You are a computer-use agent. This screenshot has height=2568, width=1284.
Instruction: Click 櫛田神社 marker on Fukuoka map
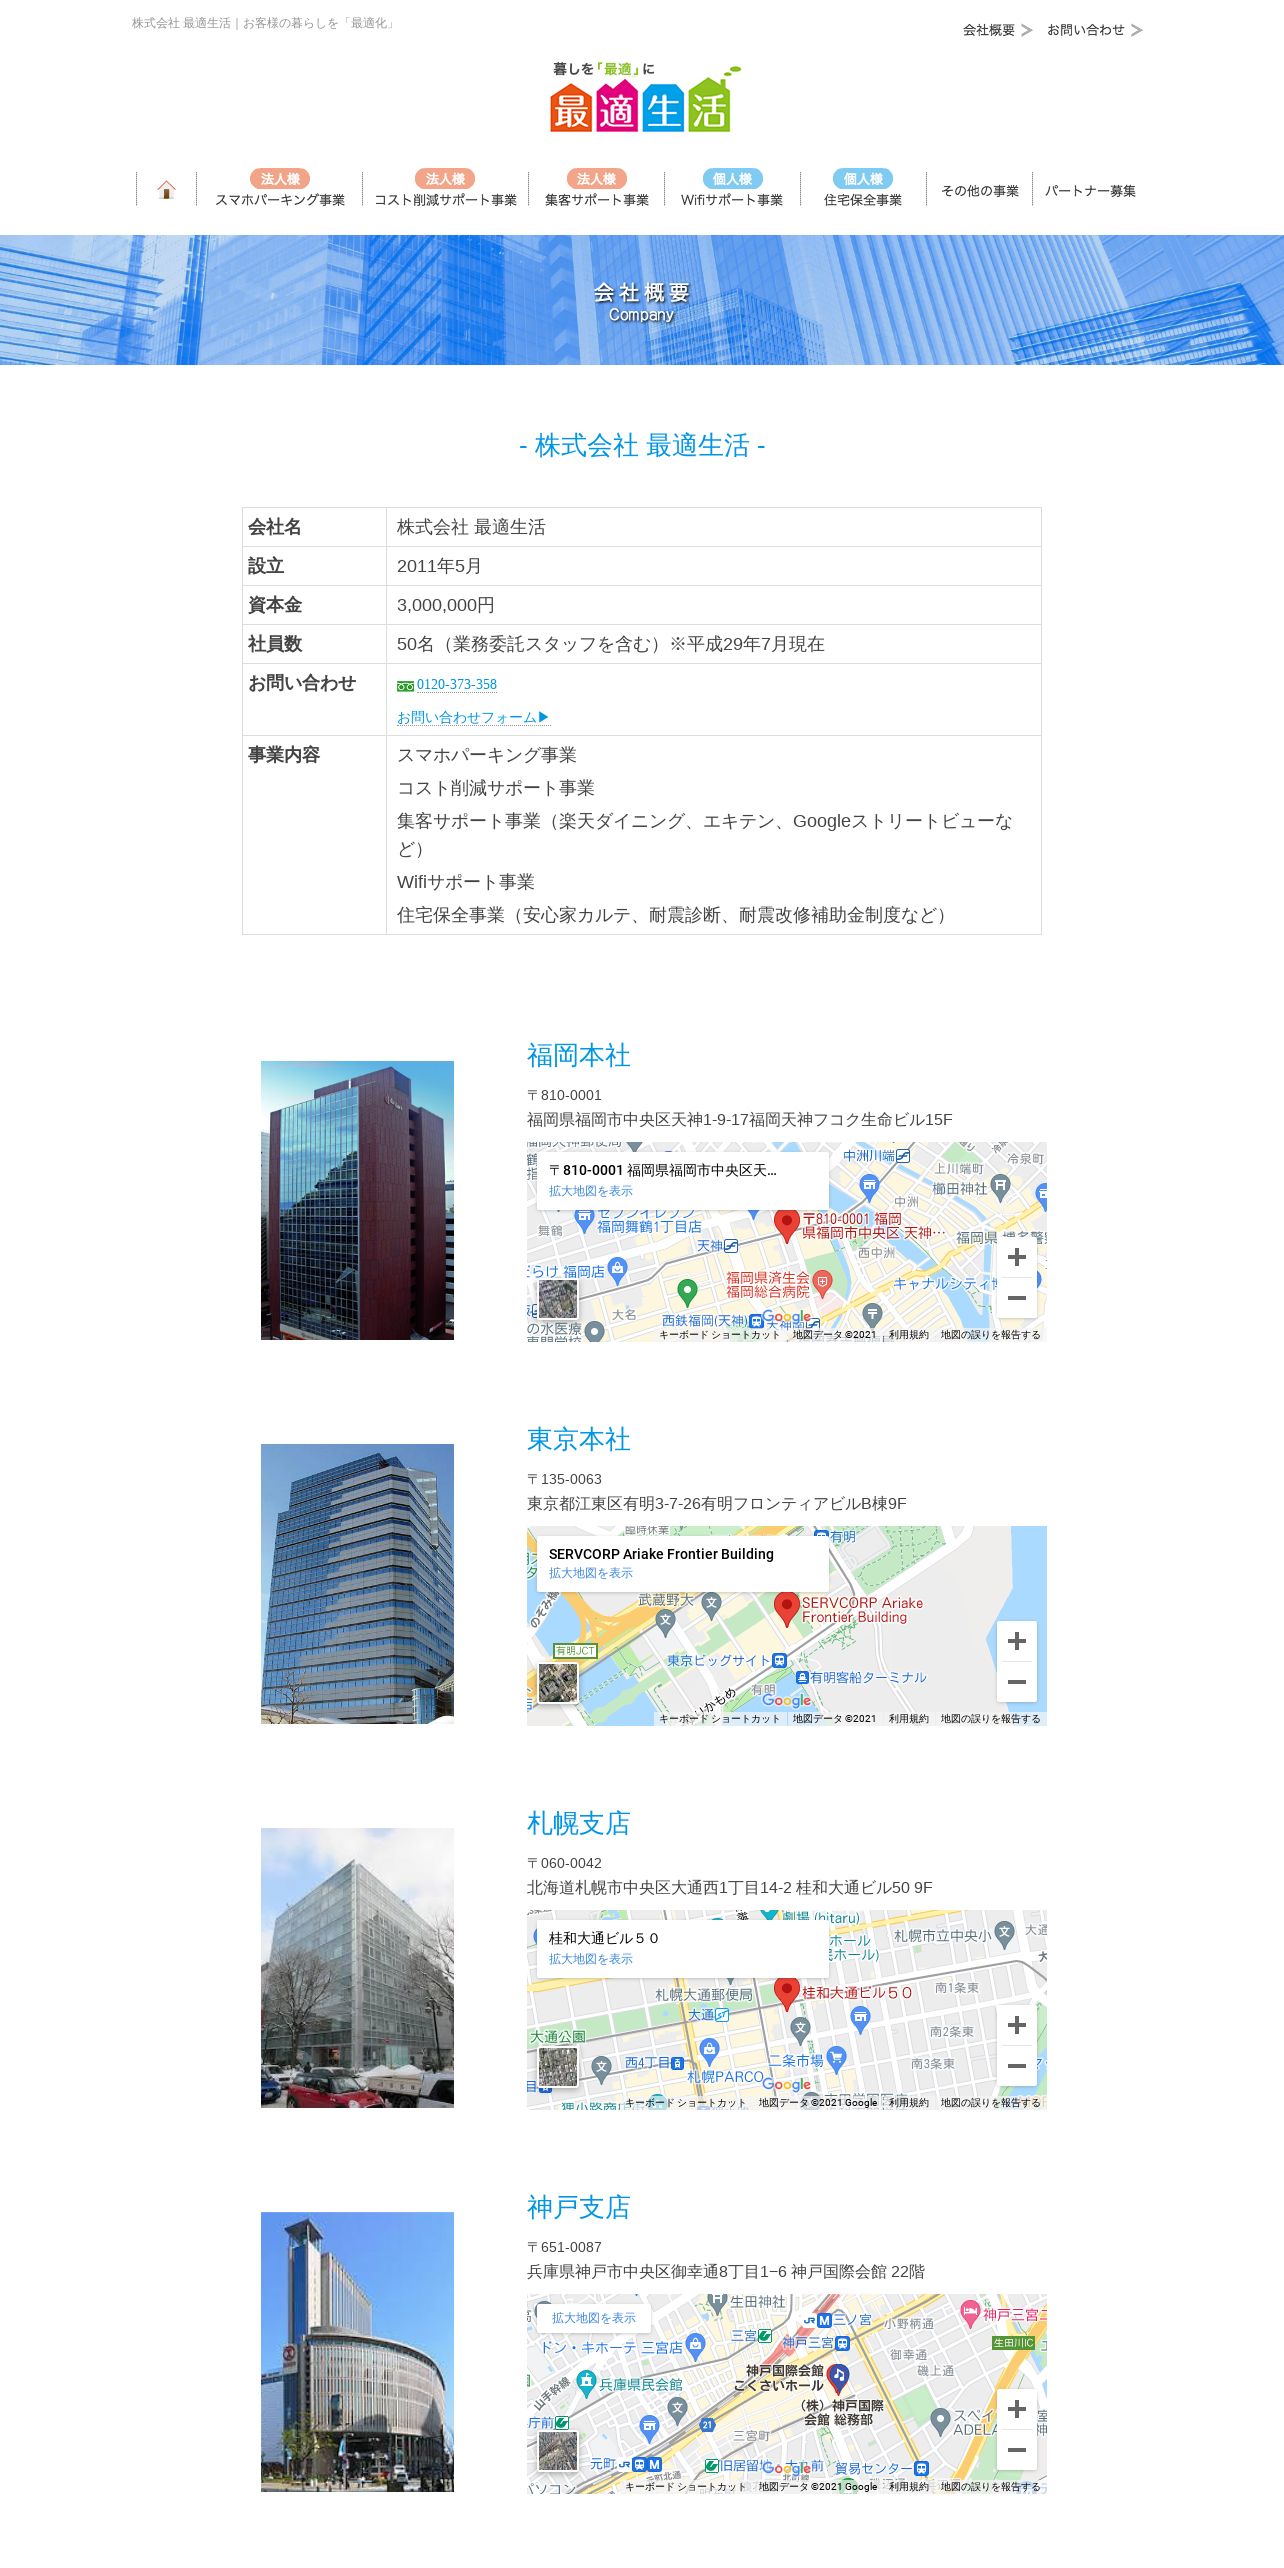click(1000, 1186)
